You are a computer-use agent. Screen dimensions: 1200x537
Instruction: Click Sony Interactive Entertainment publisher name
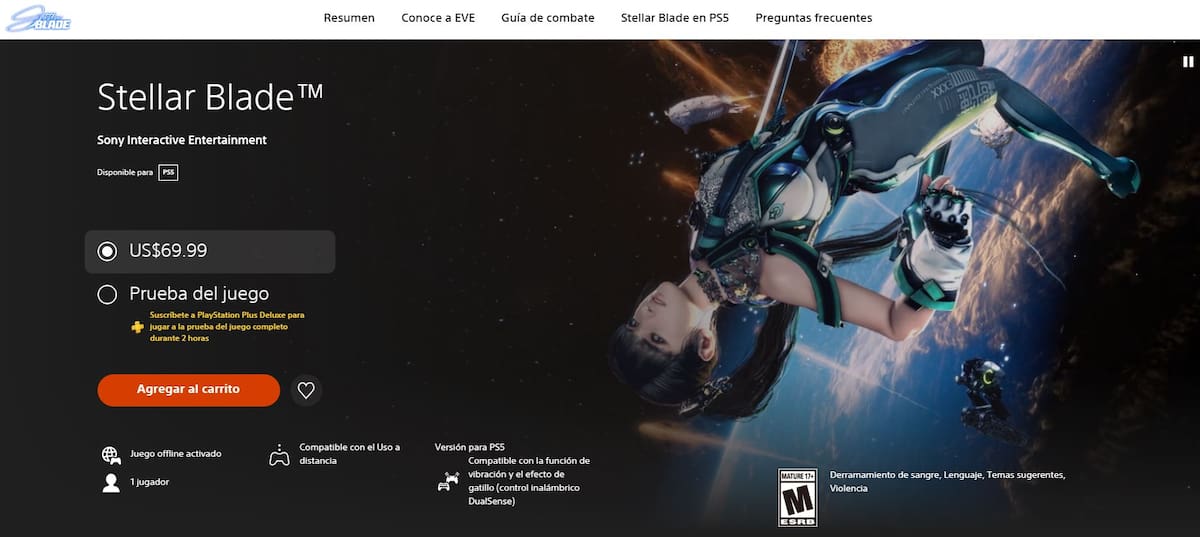[x=182, y=140]
